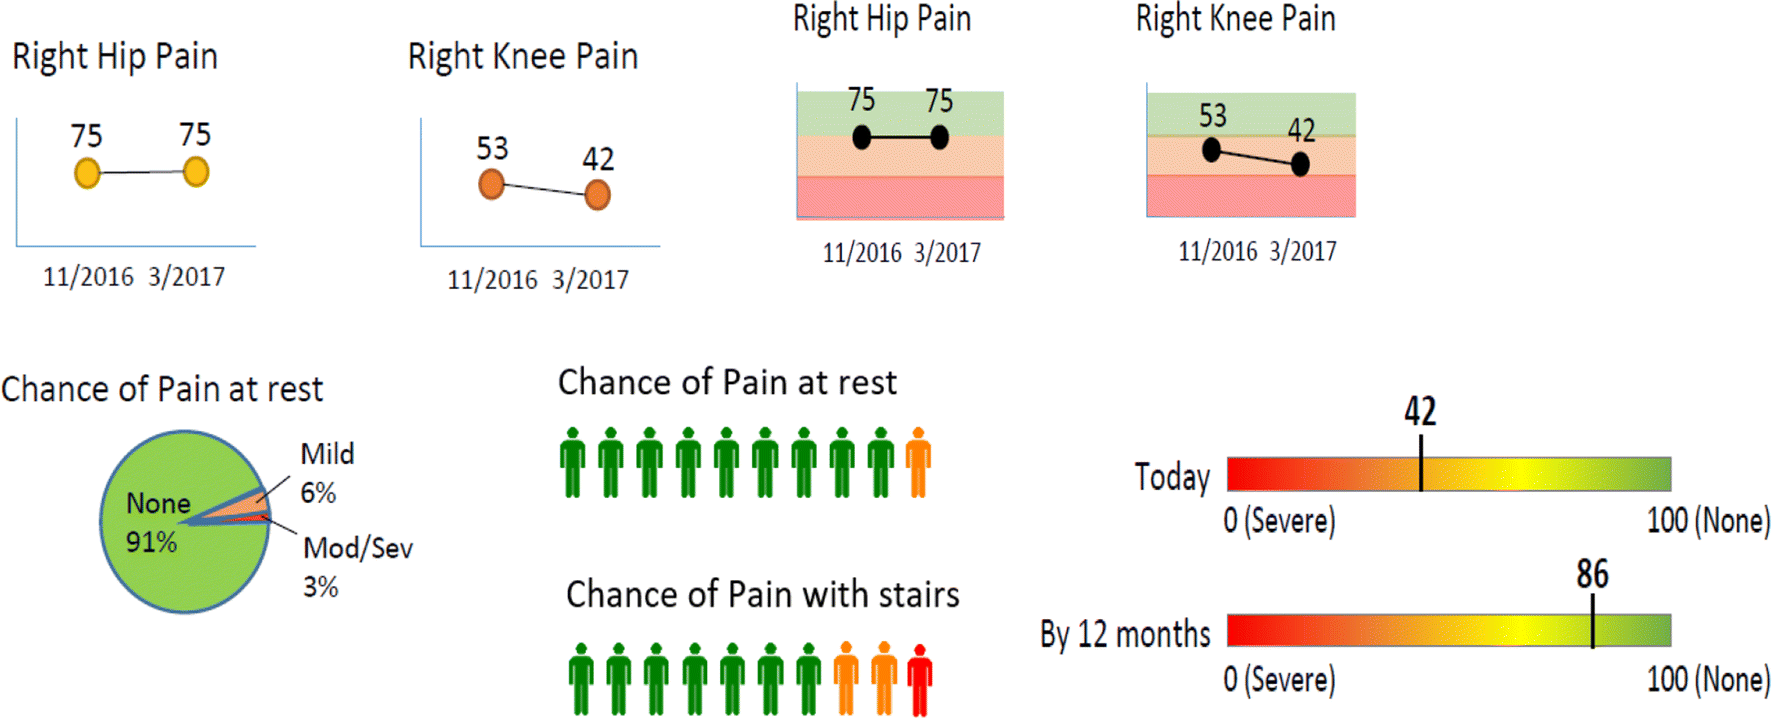Click the 42 marker on the Today bar

coord(1420,463)
